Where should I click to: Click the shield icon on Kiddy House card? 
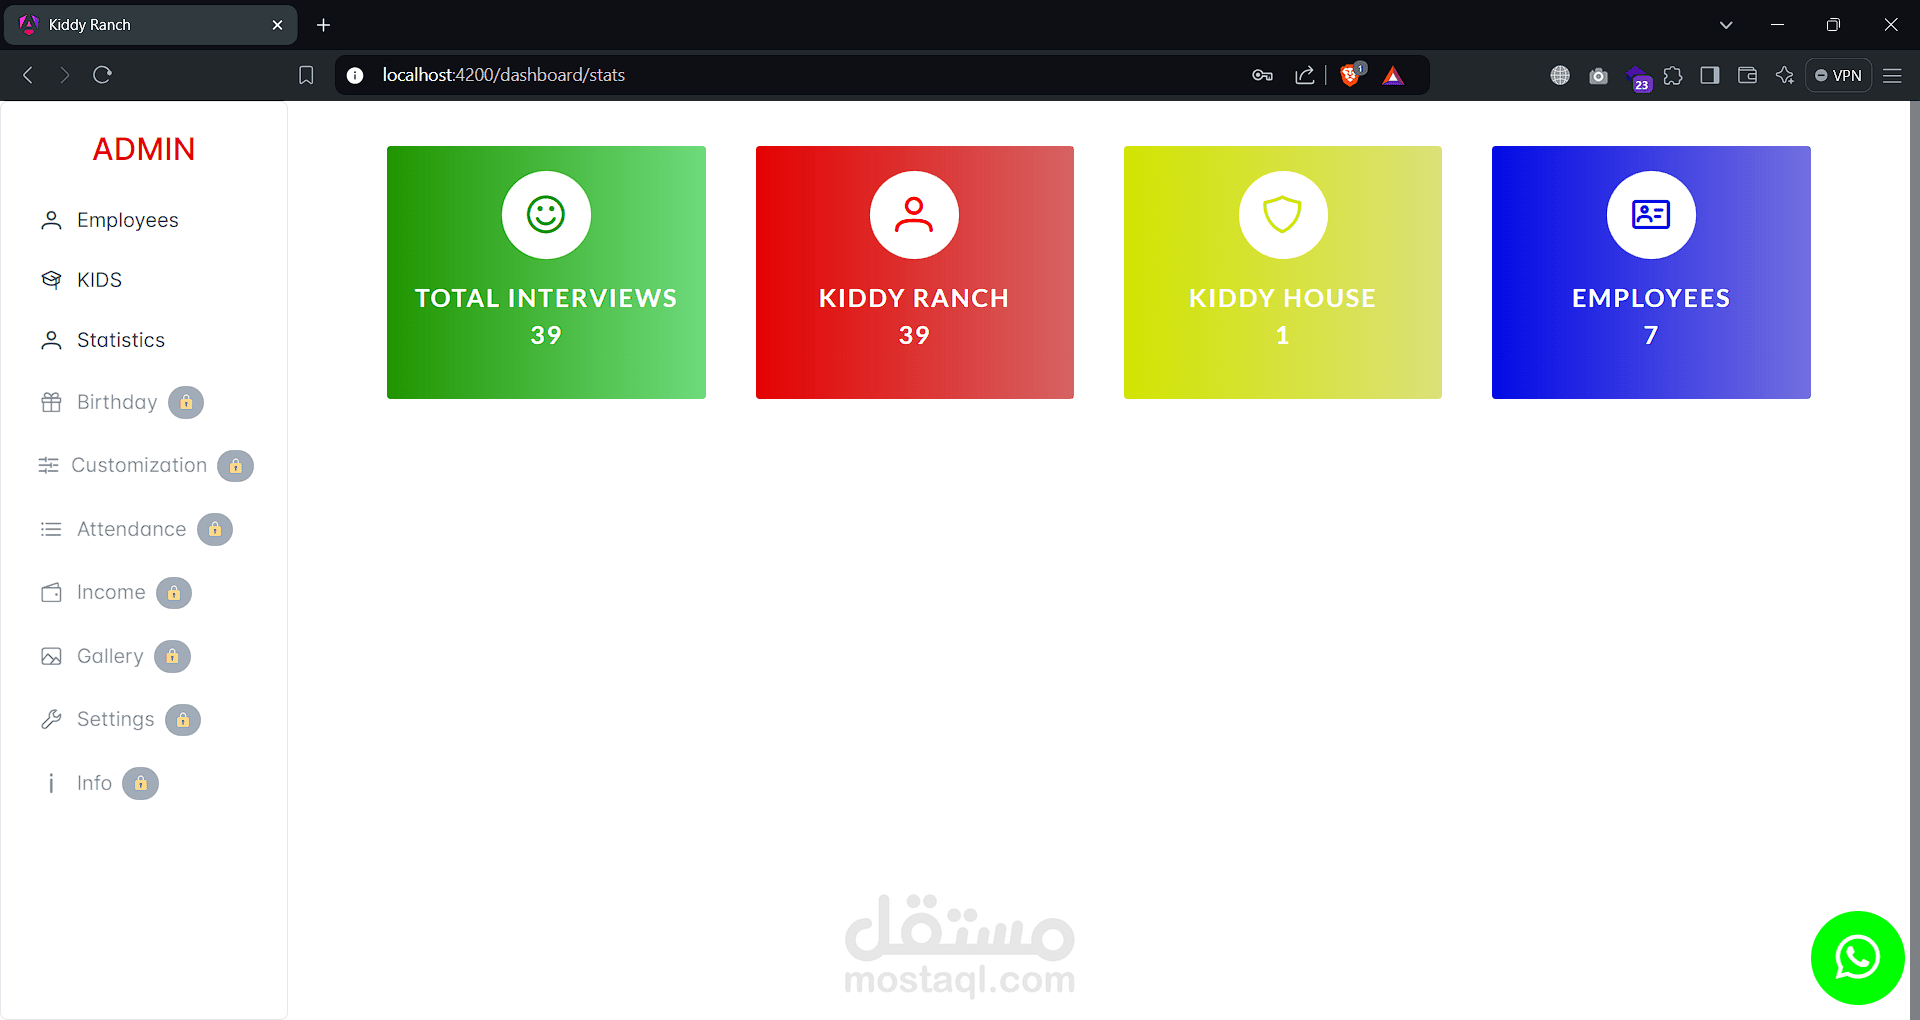(x=1283, y=214)
